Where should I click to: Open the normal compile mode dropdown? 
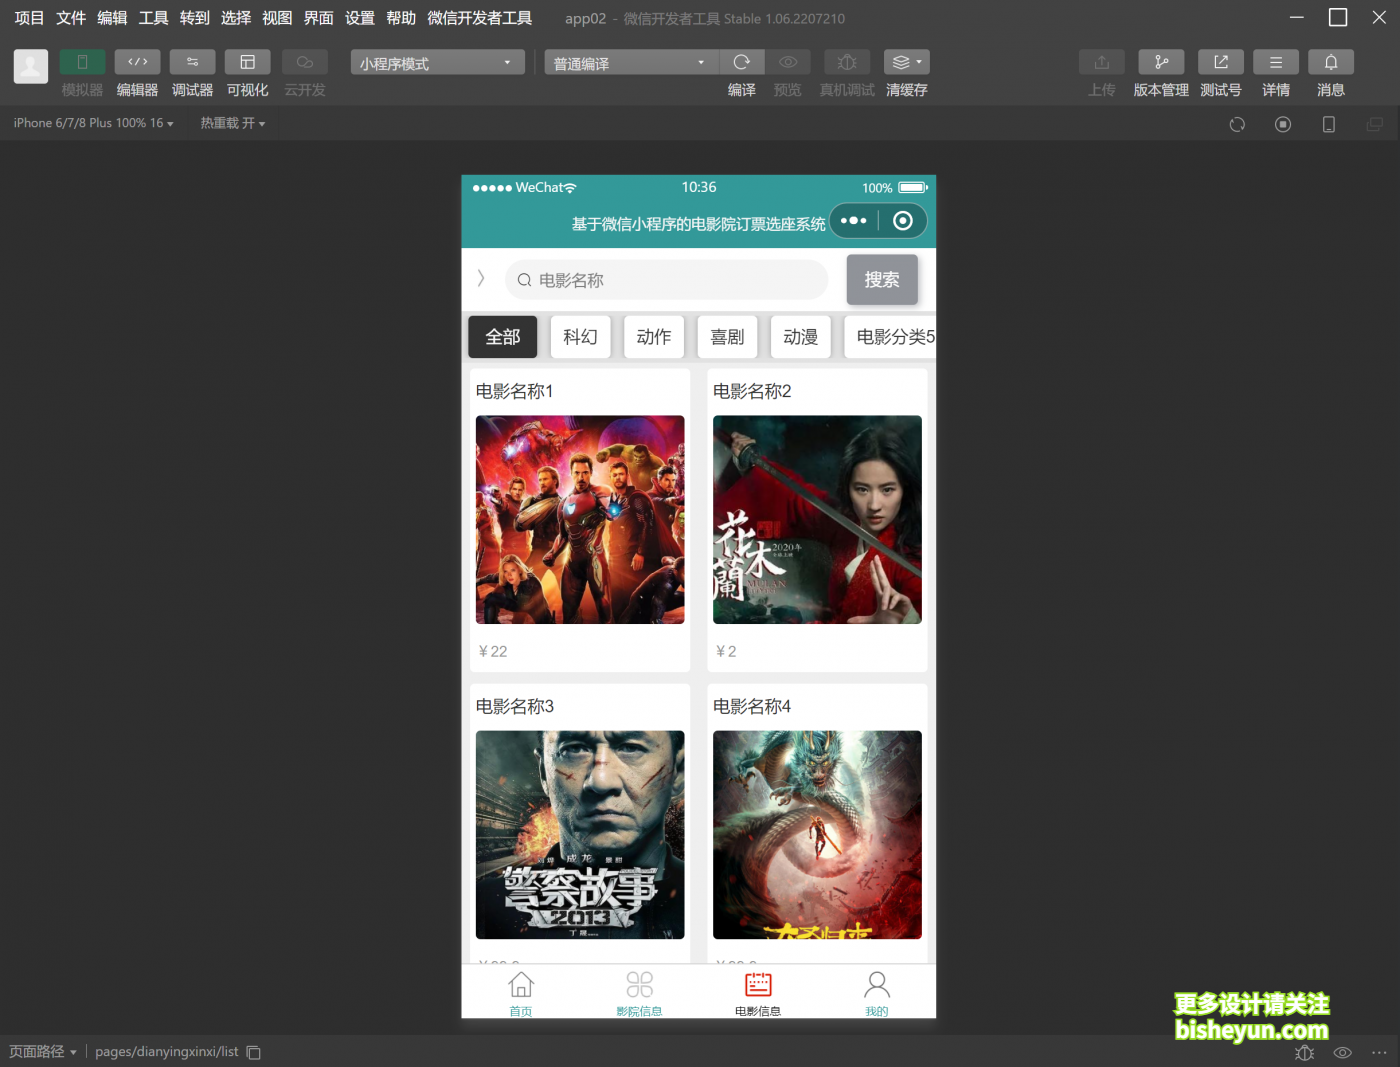[x=630, y=63]
